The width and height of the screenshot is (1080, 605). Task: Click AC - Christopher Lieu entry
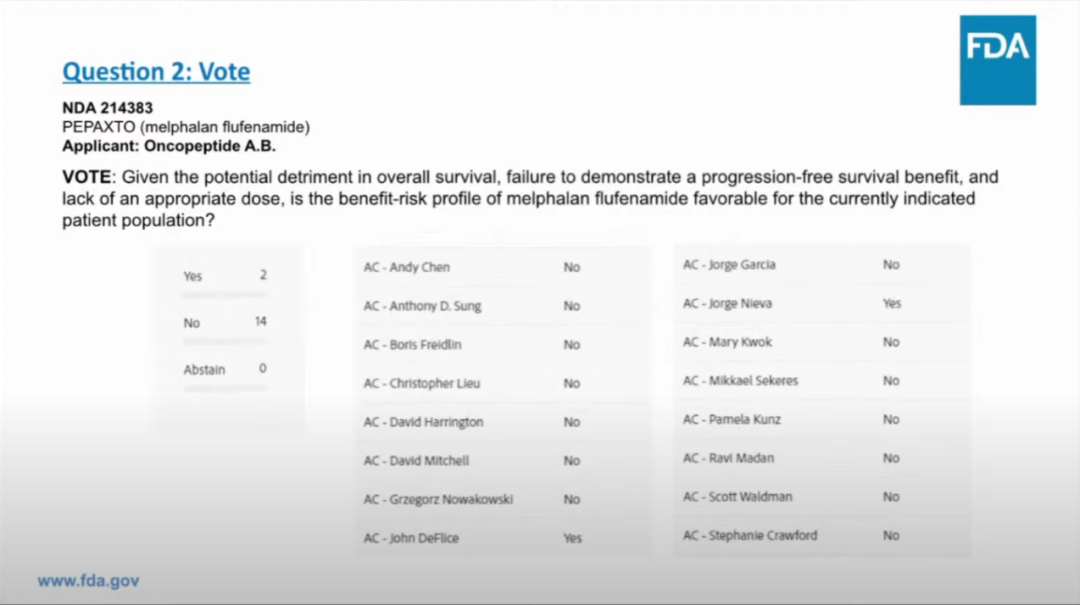click(502, 383)
